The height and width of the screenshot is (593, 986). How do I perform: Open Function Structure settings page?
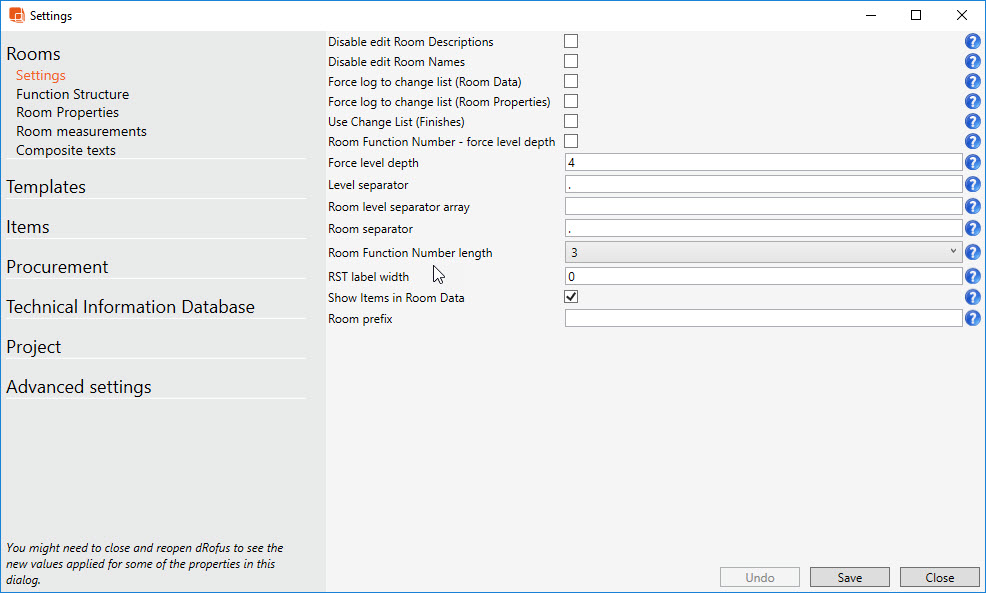tap(72, 94)
